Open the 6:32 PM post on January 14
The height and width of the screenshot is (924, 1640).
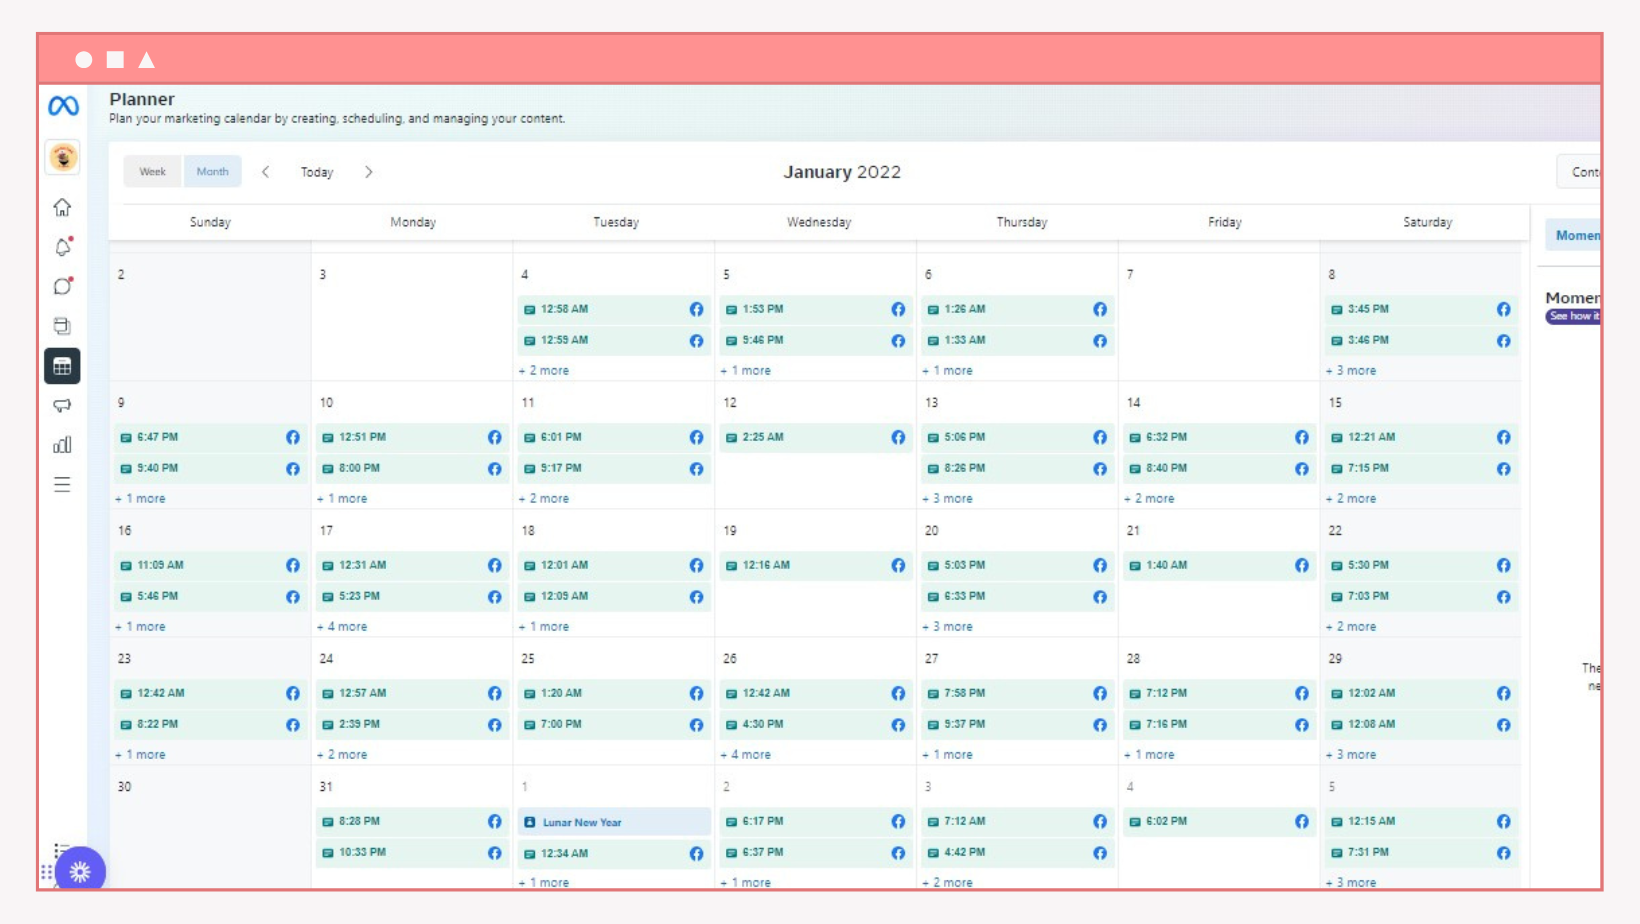click(x=1219, y=438)
